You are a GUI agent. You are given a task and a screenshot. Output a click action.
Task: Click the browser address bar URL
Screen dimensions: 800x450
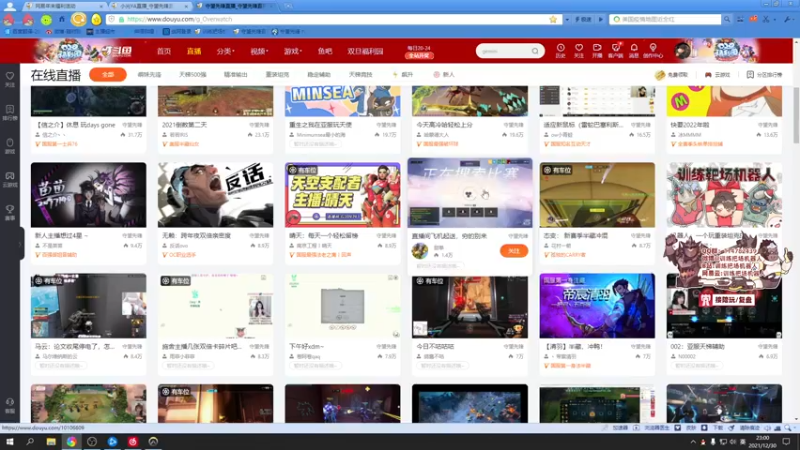[x=180, y=19]
